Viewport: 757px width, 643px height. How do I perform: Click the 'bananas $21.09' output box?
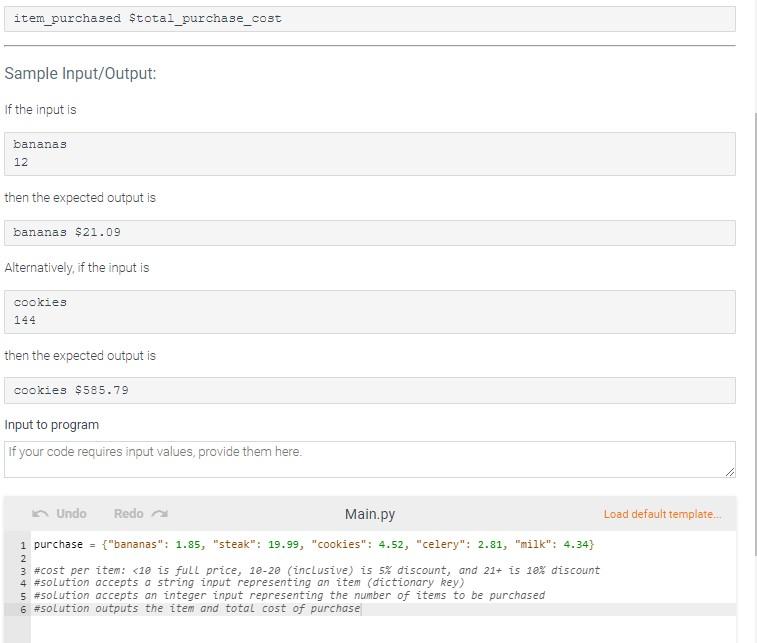point(370,233)
